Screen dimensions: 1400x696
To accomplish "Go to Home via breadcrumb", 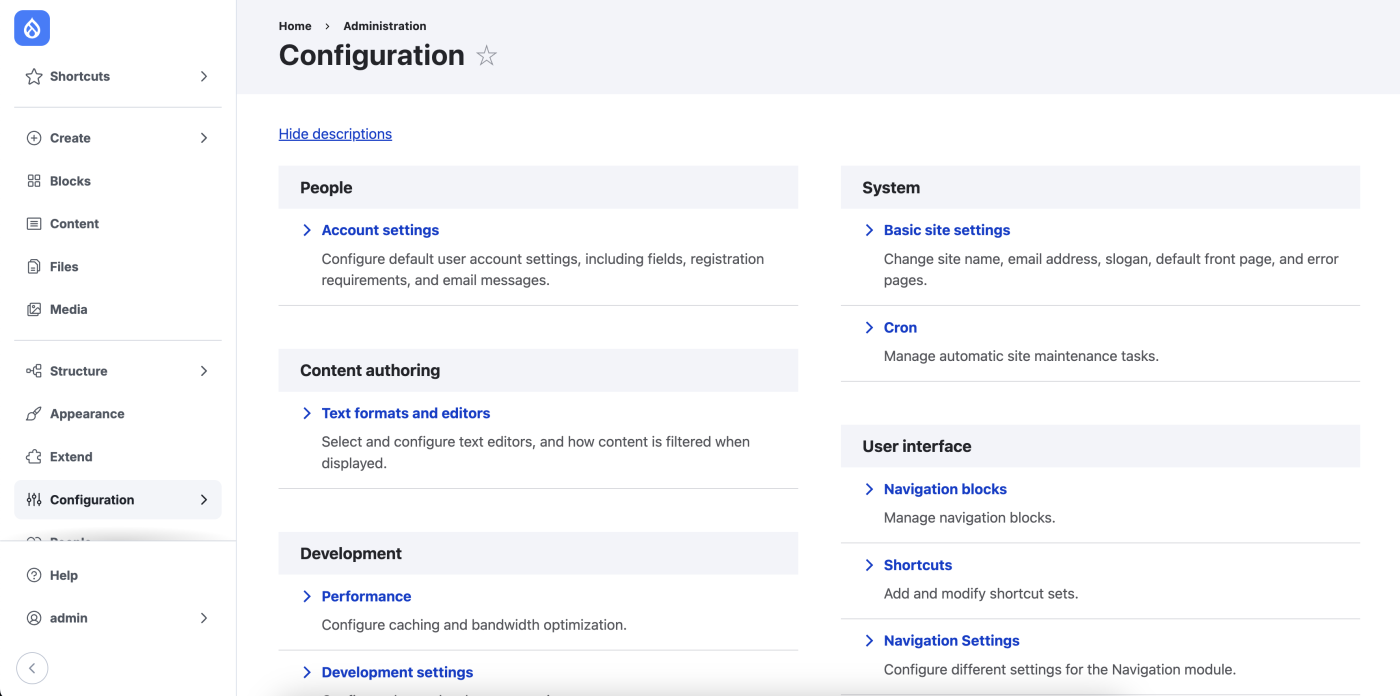I will (x=295, y=26).
